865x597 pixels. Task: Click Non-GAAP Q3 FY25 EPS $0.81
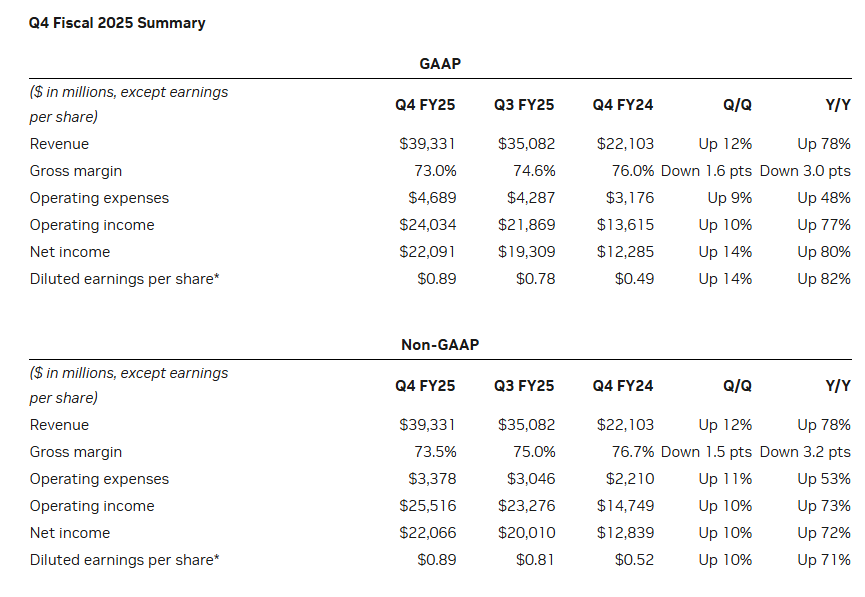535,560
